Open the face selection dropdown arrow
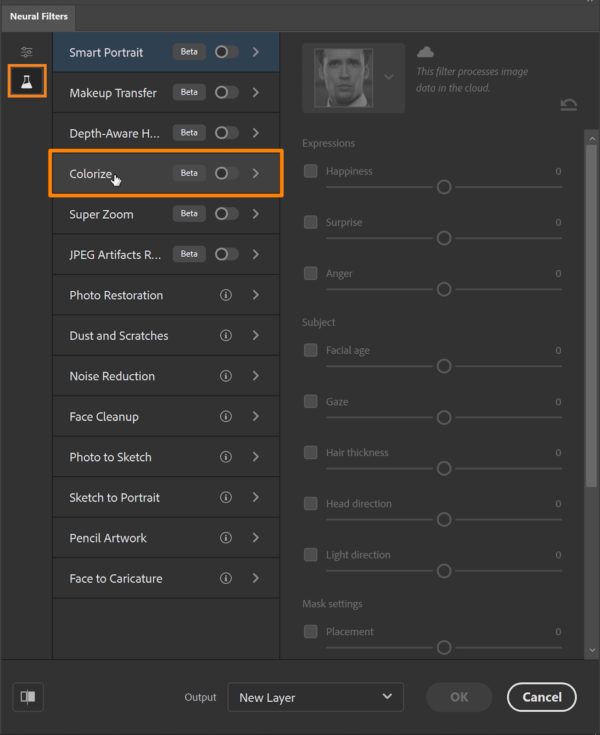The height and width of the screenshot is (735, 600). coord(389,77)
